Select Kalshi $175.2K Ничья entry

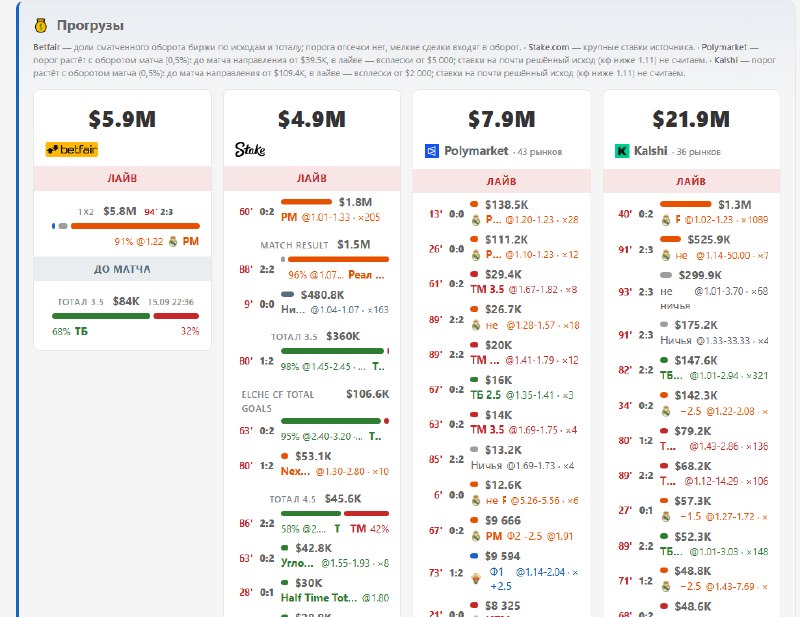(691, 332)
